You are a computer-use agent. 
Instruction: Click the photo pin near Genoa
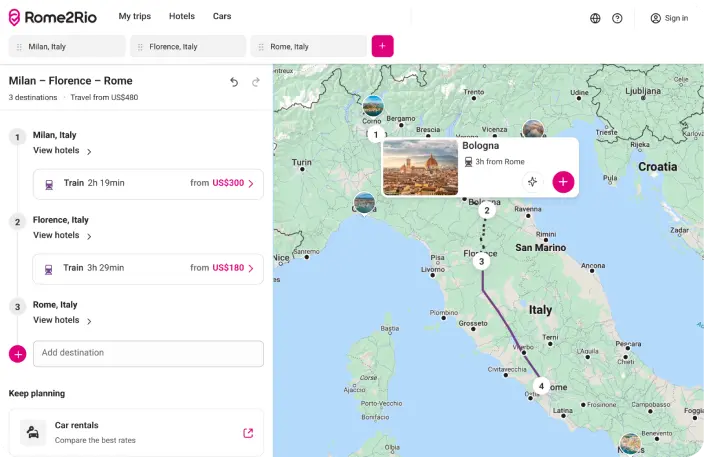coord(364,203)
